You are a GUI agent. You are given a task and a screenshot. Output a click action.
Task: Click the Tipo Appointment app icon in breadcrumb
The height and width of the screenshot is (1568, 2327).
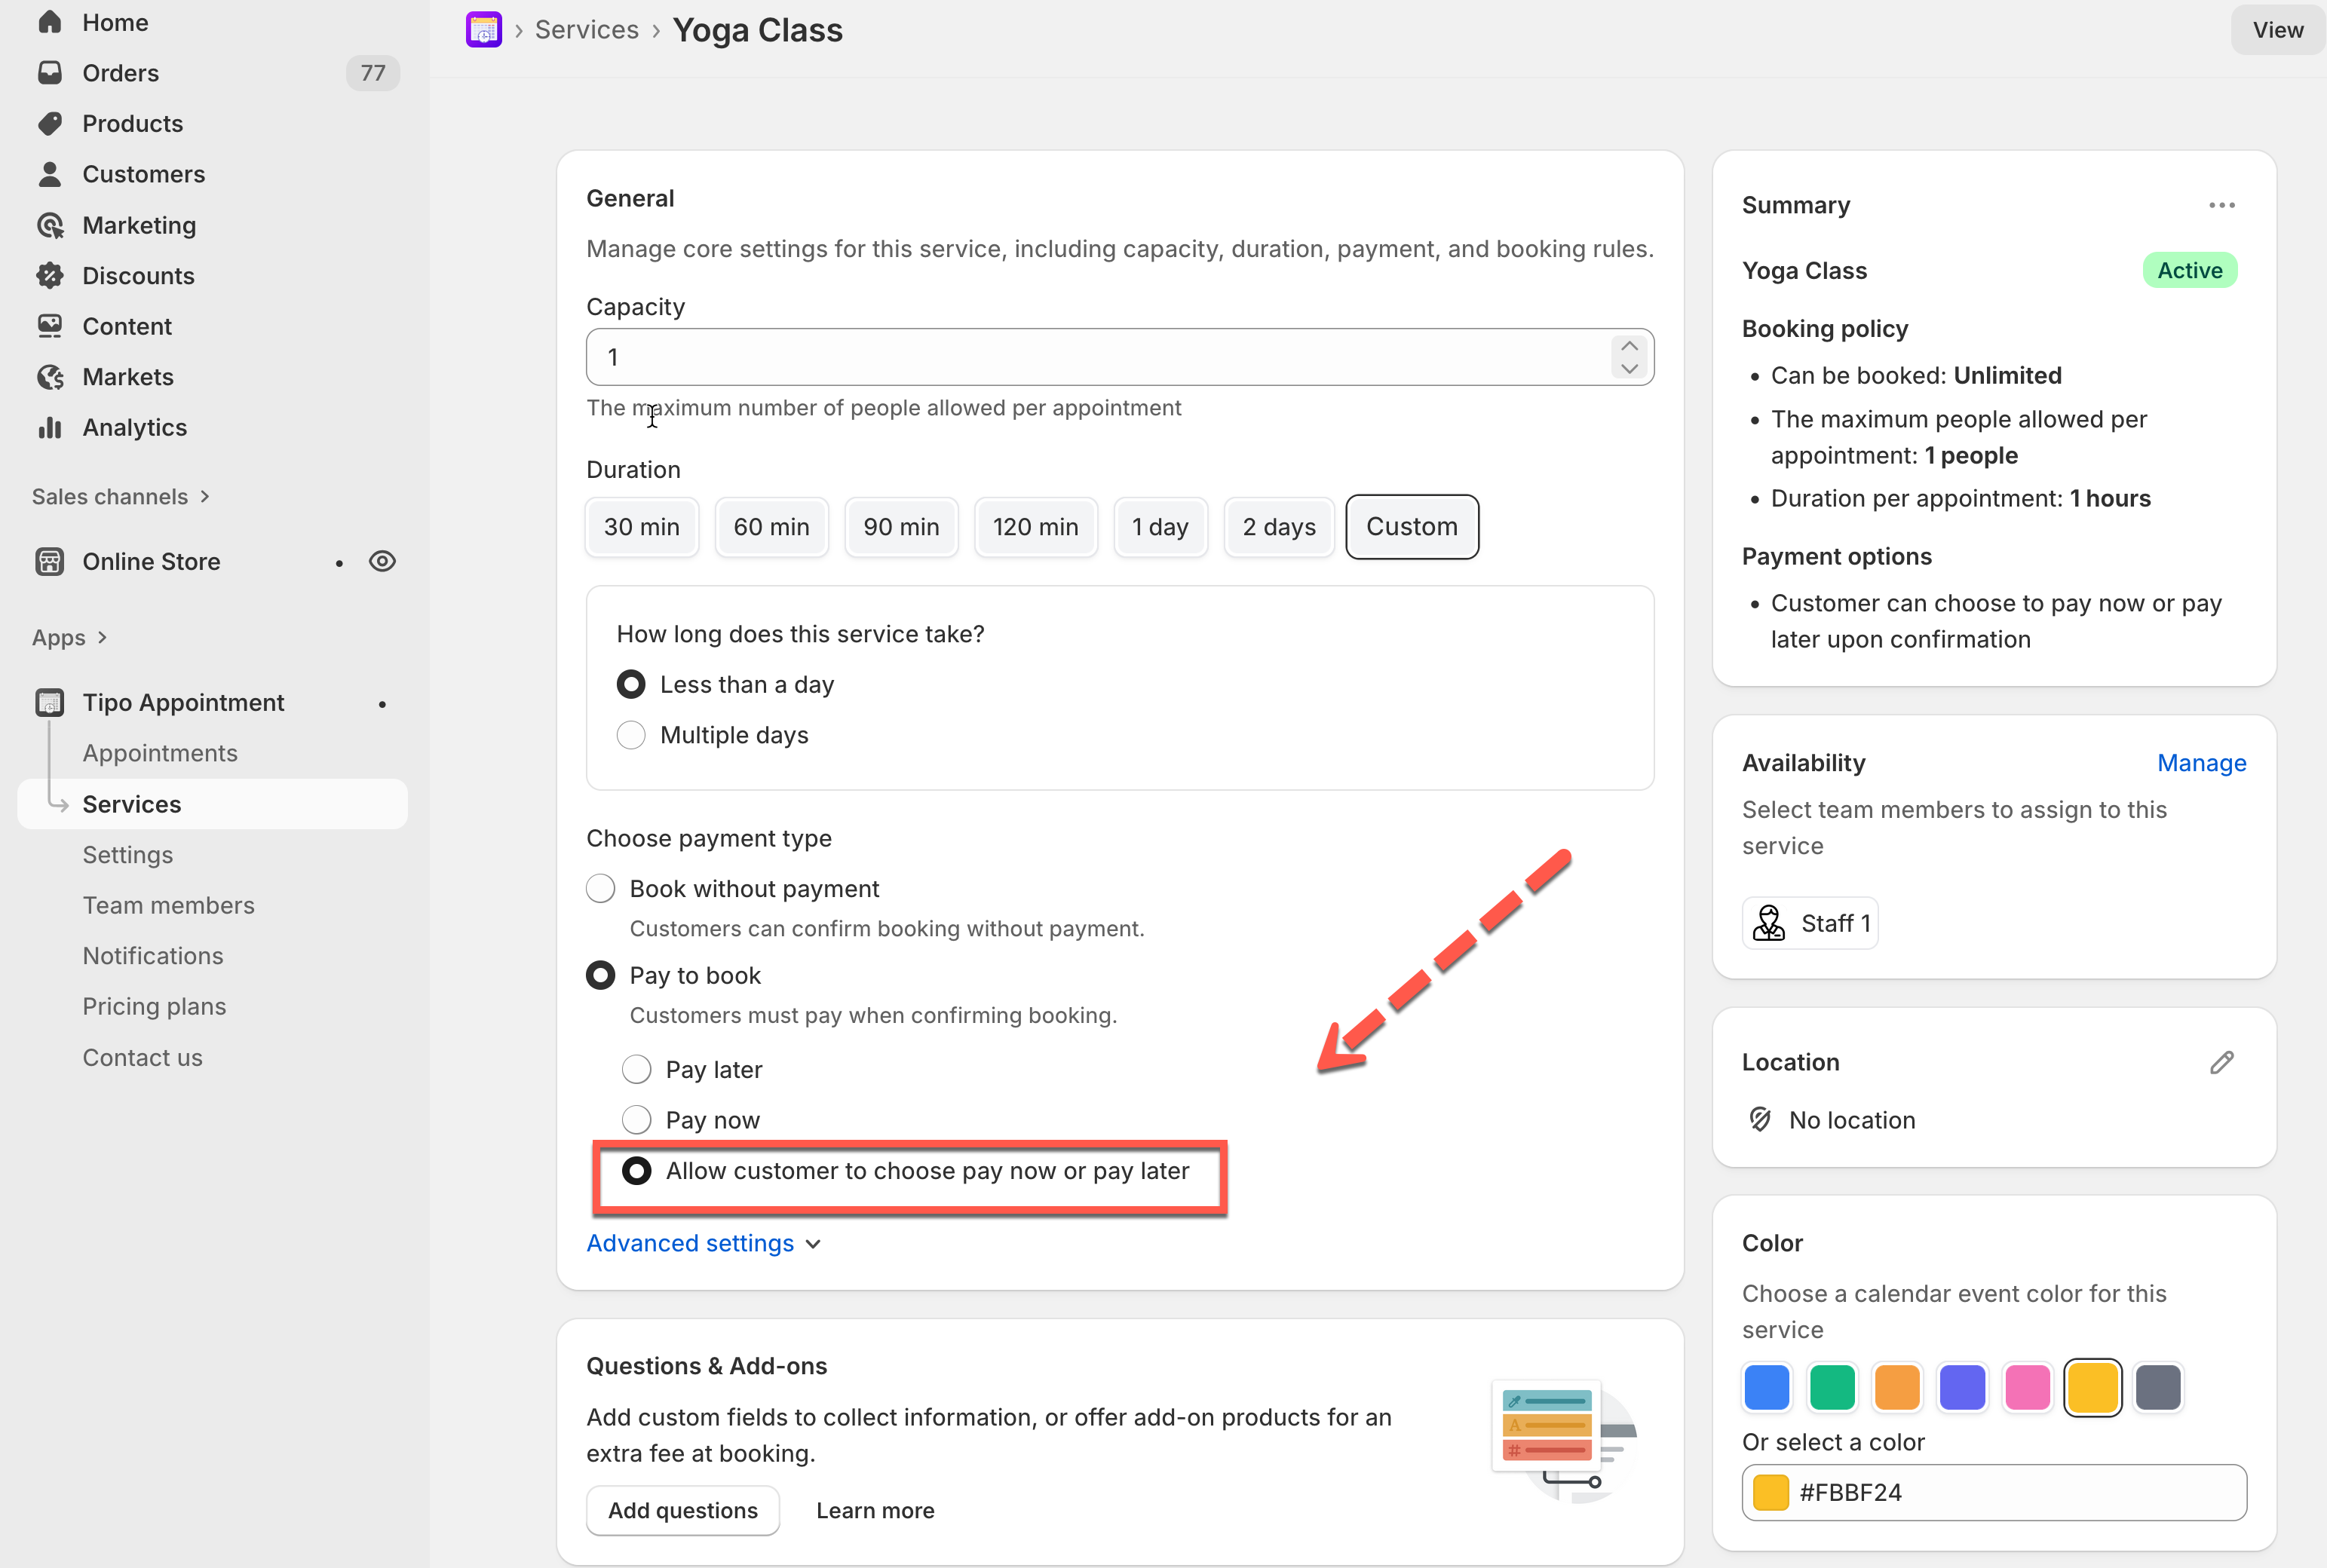pyautogui.click(x=483, y=30)
